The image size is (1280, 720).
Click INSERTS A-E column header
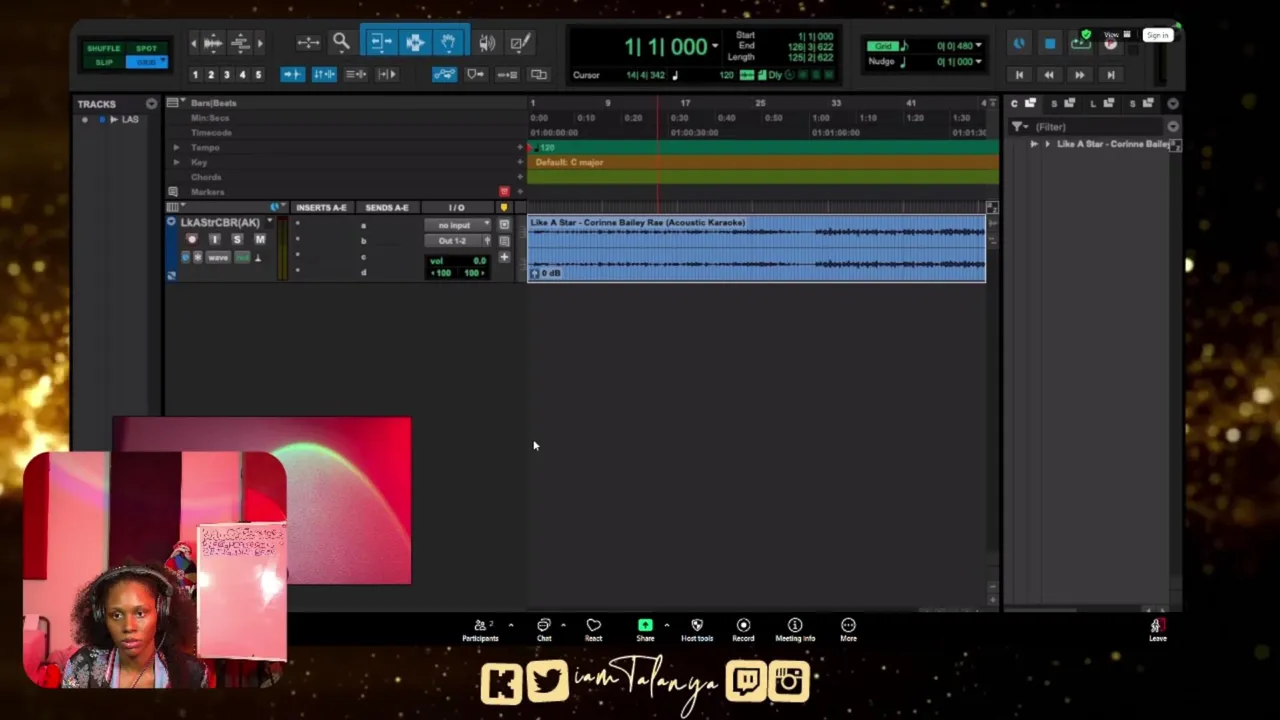(x=321, y=207)
